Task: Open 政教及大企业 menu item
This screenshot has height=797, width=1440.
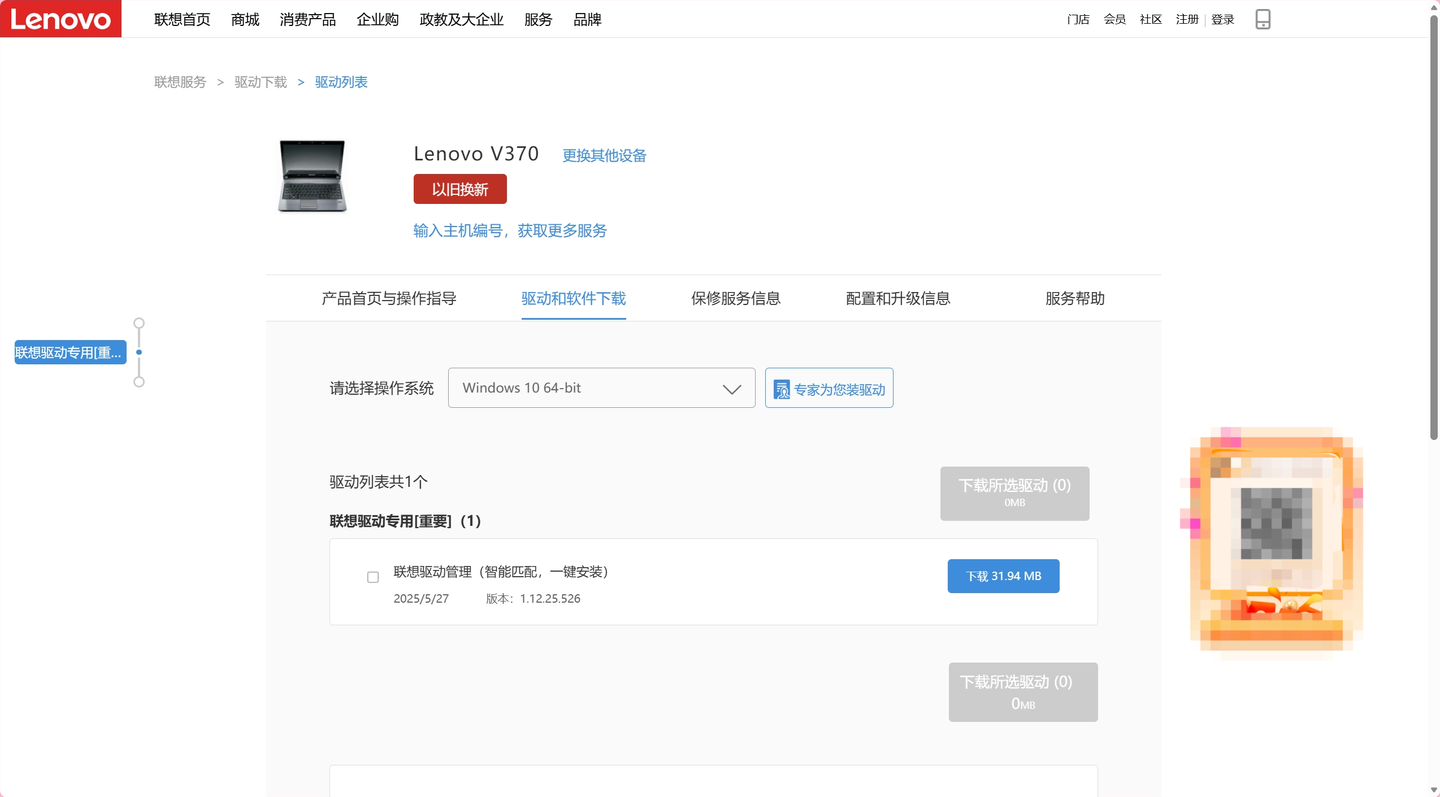Action: 462,20
